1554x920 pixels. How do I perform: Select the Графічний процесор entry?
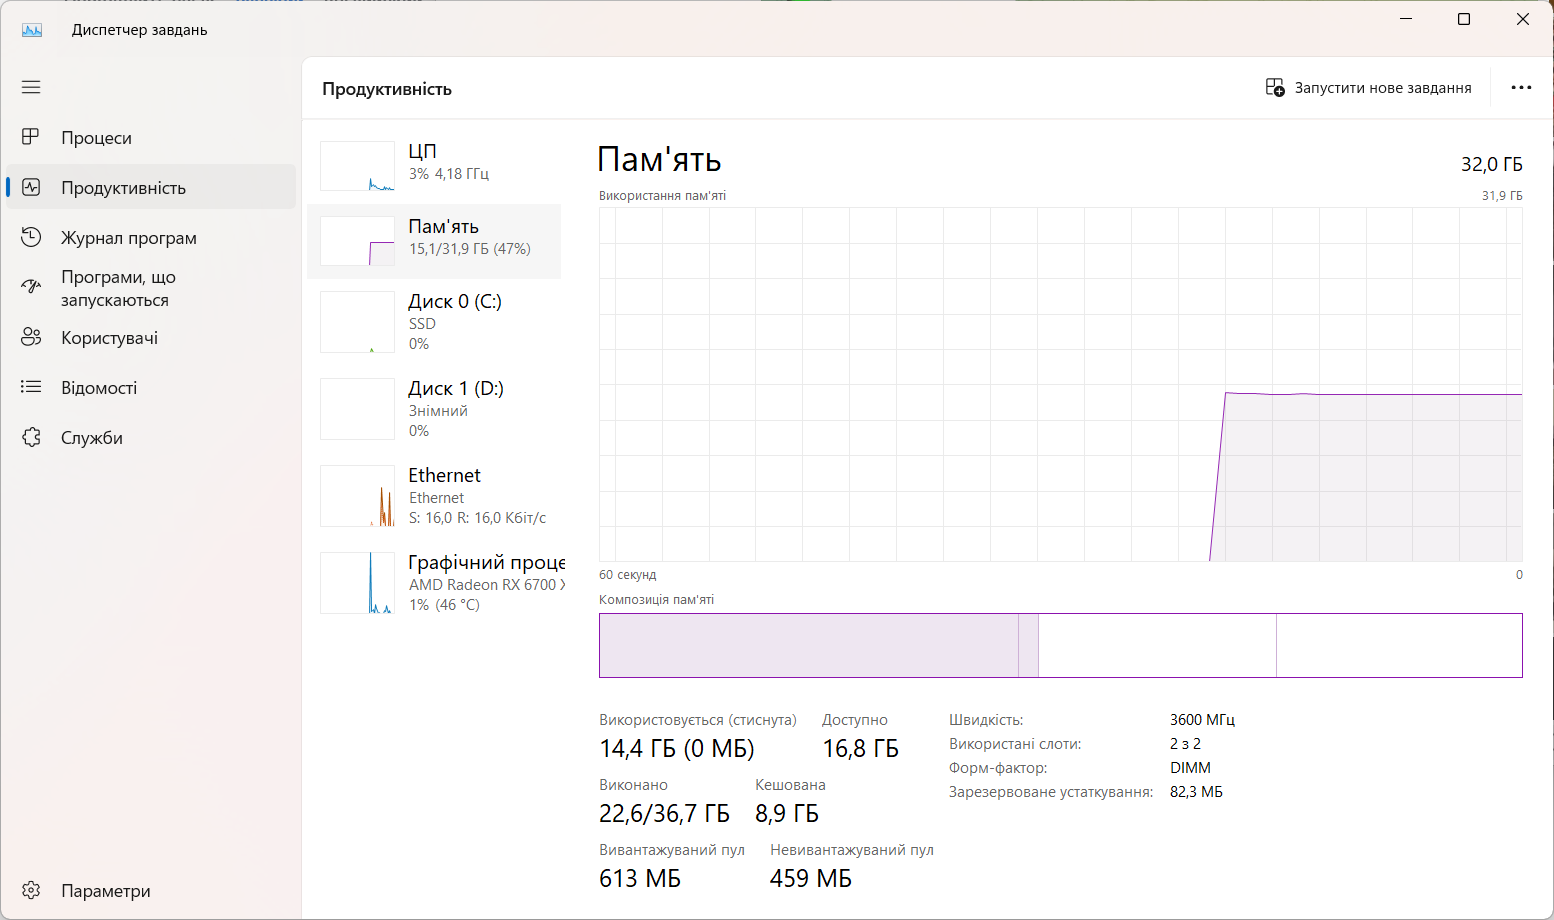(434, 583)
